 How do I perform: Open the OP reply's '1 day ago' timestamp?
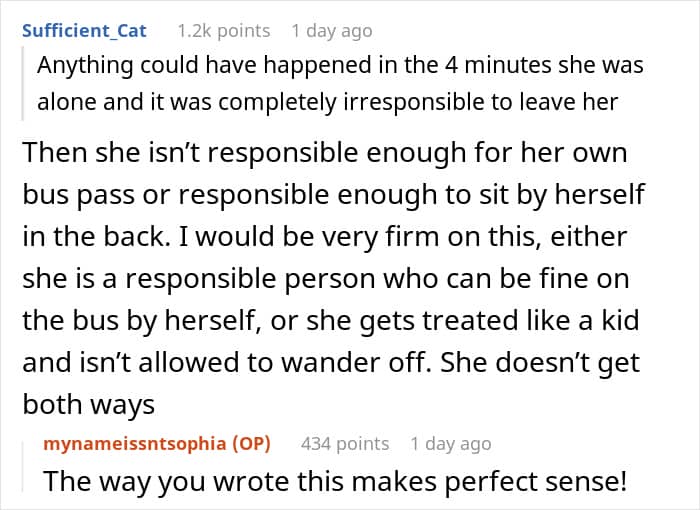click(x=451, y=443)
